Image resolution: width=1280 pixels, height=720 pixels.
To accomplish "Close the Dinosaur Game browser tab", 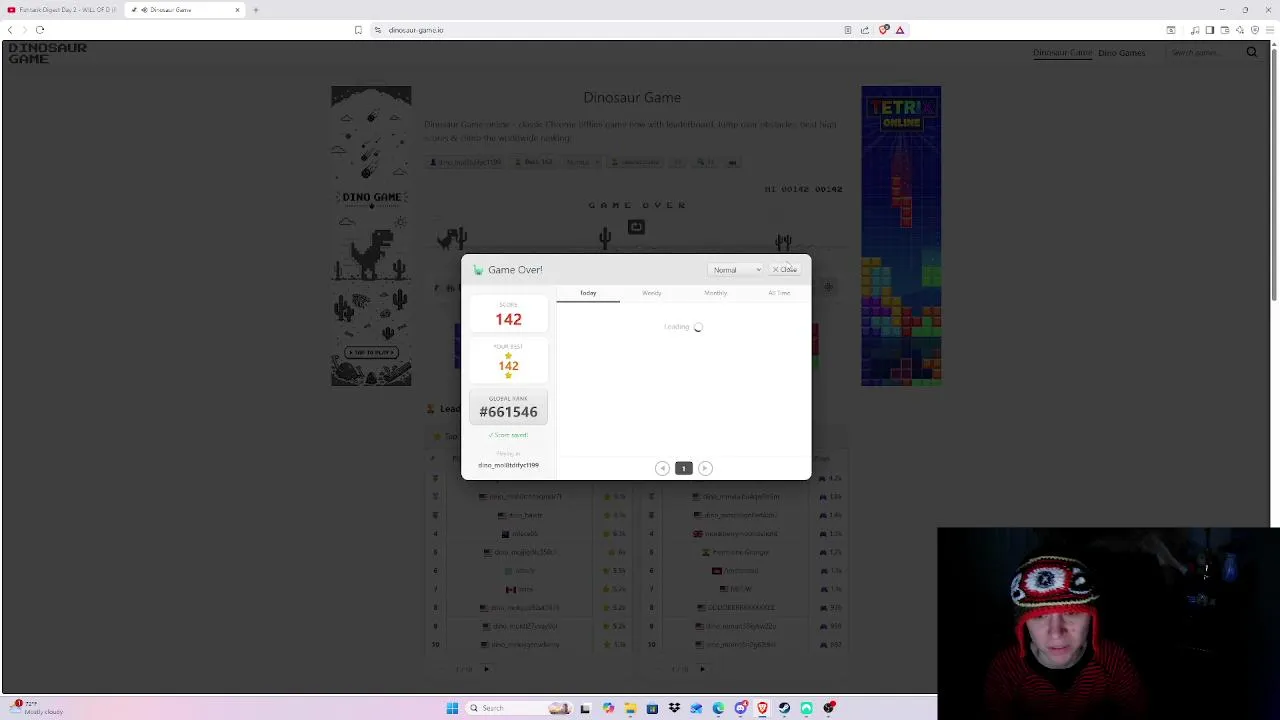I will click(238, 10).
